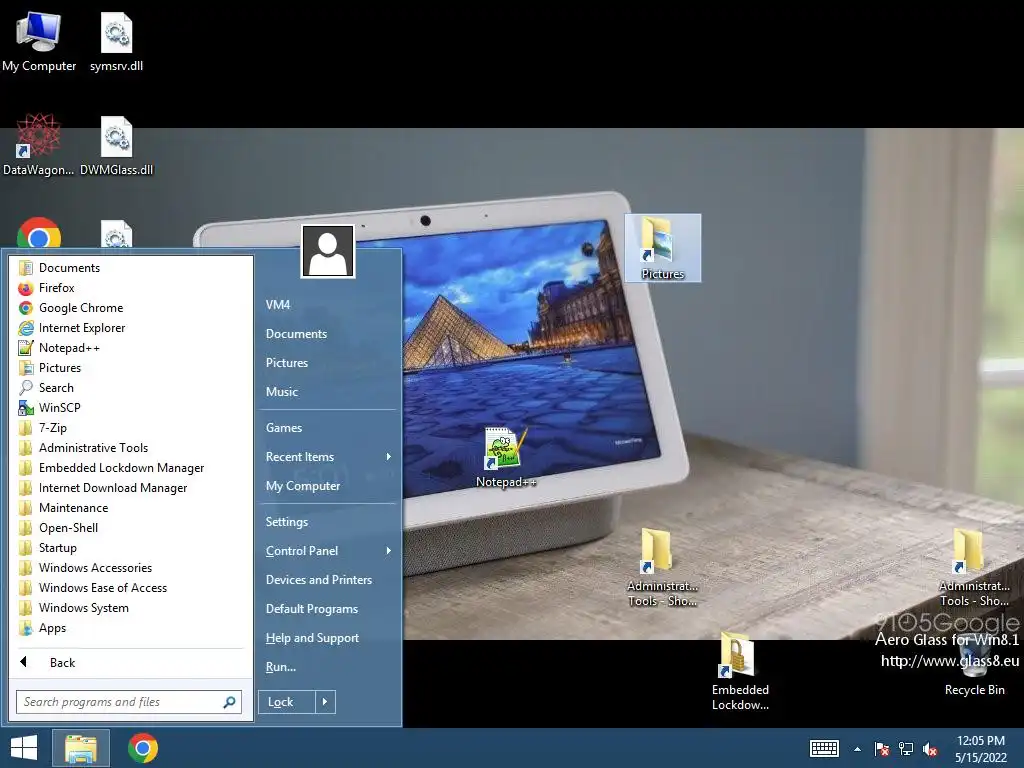Launch WinSCP from the Start menu
Screen dimensions: 1024x768
[131, 408]
